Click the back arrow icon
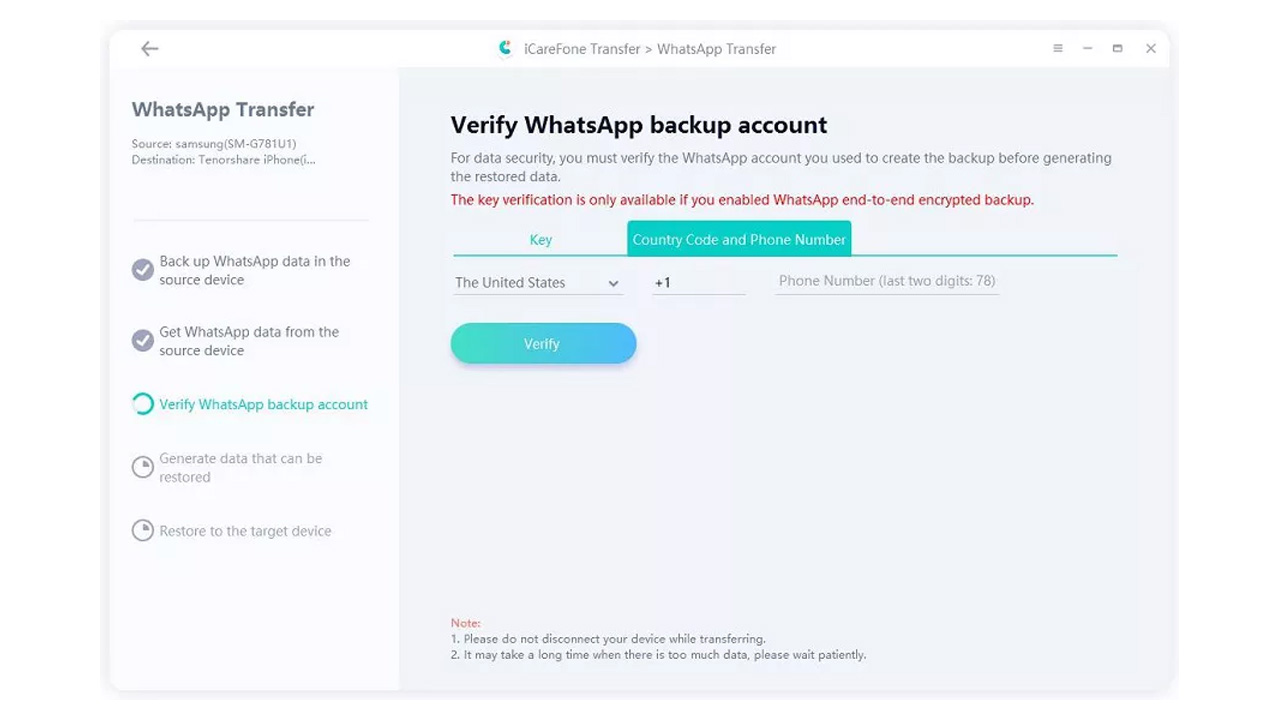Viewport: 1280px width, 720px height. [150, 48]
